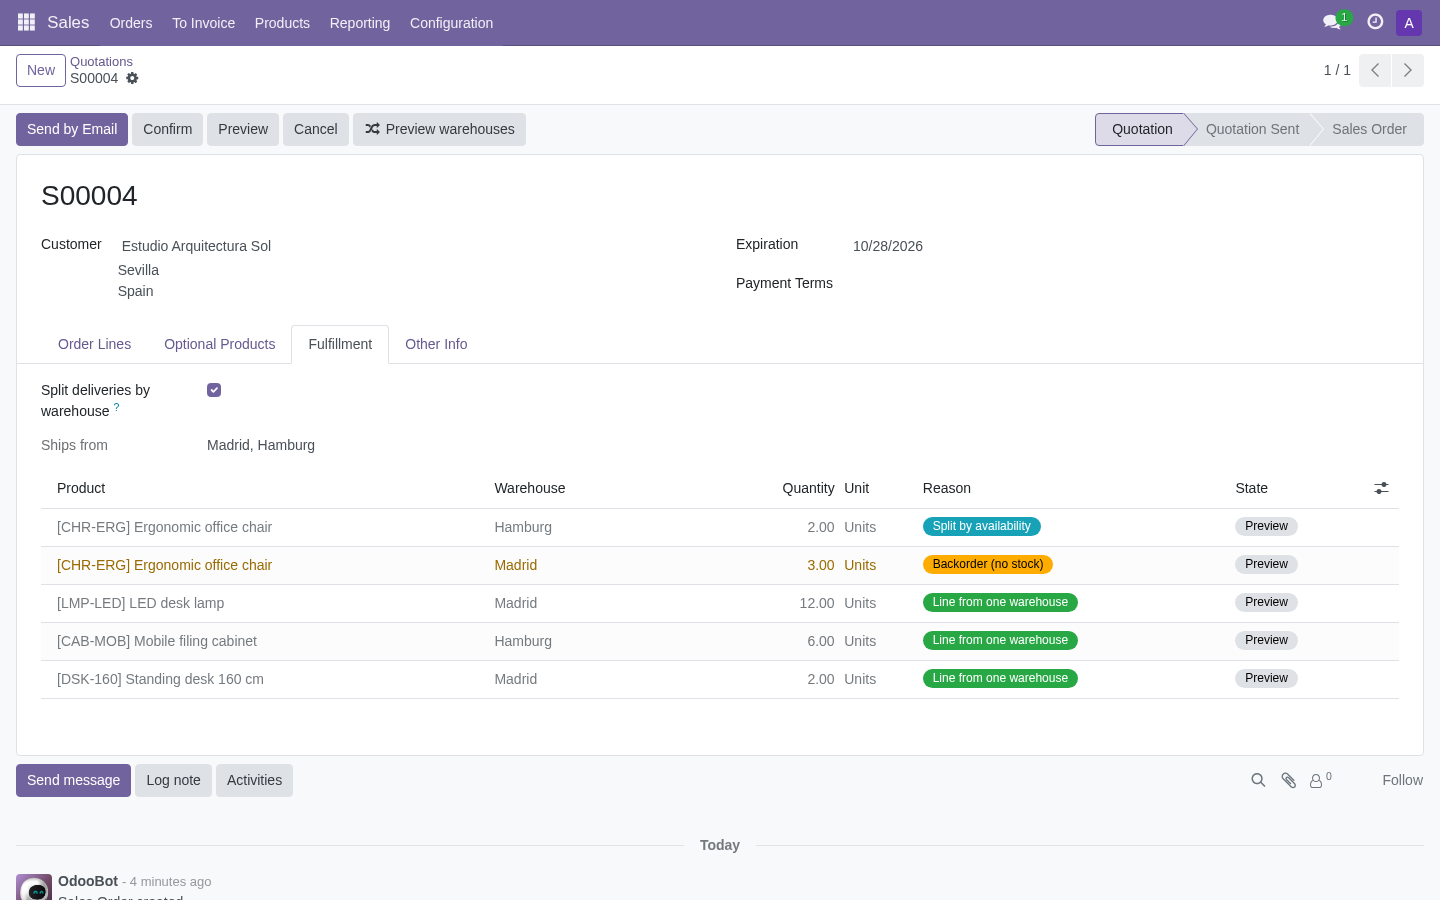Click the New record button
This screenshot has height=900, width=1440.
coord(41,70)
